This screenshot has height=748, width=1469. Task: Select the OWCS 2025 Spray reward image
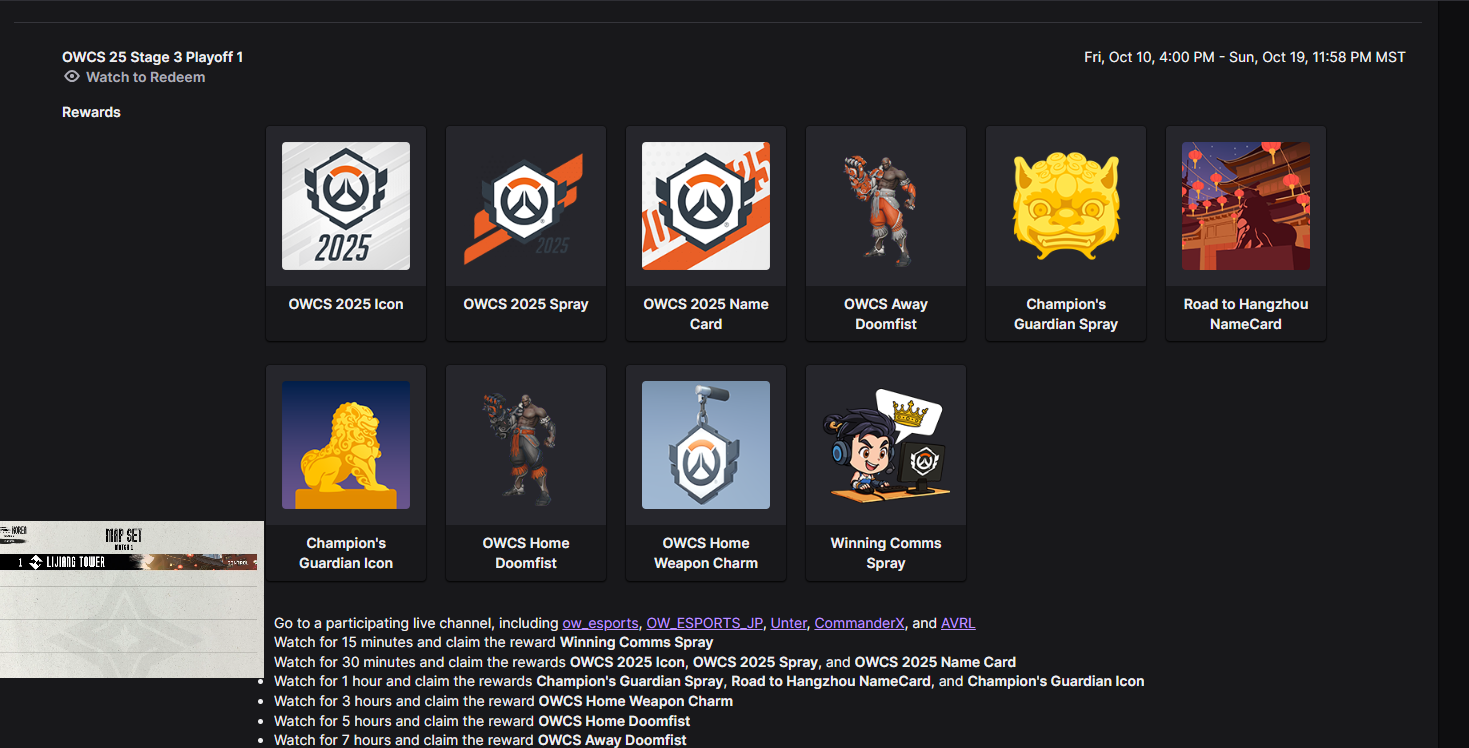coord(526,206)
